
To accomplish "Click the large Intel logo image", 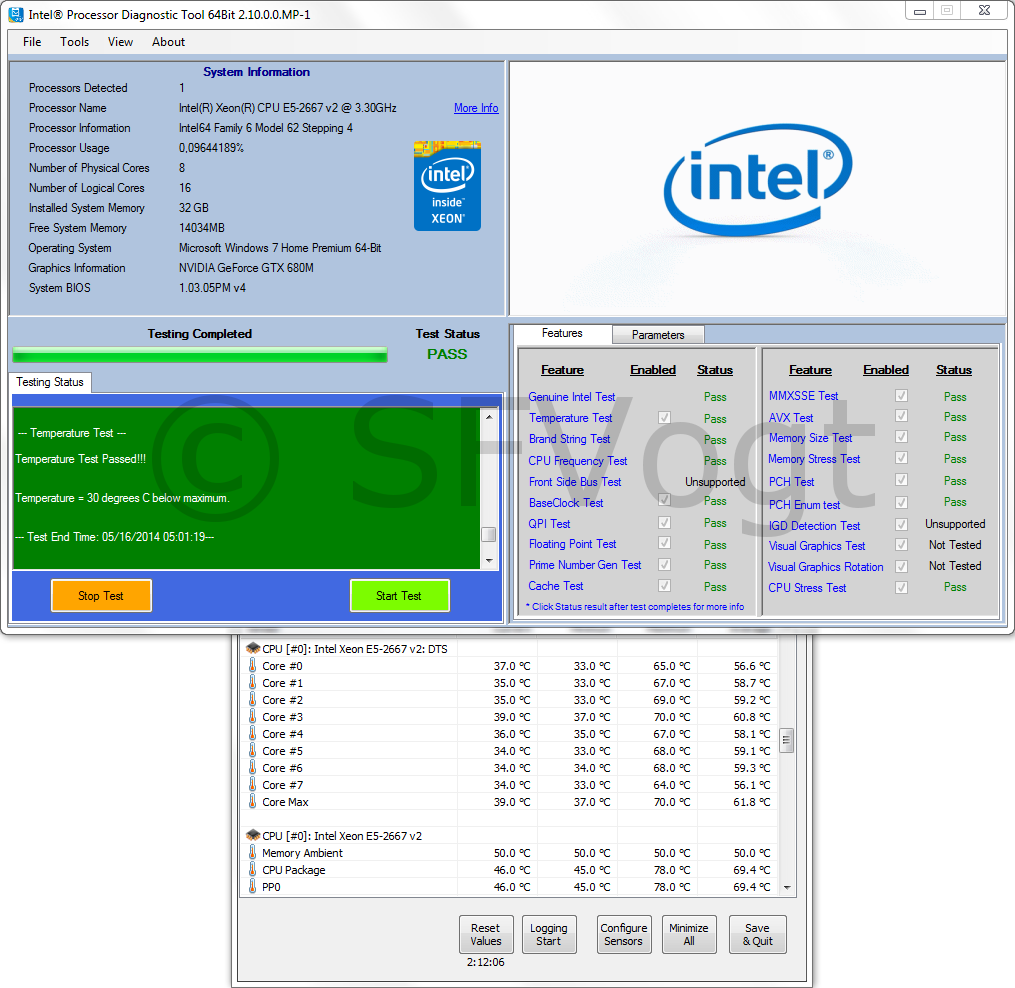I will (758, 180).
